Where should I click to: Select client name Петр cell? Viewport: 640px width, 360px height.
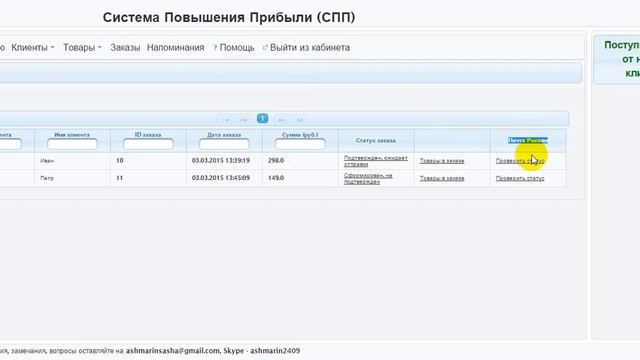[x=72, y=178]
